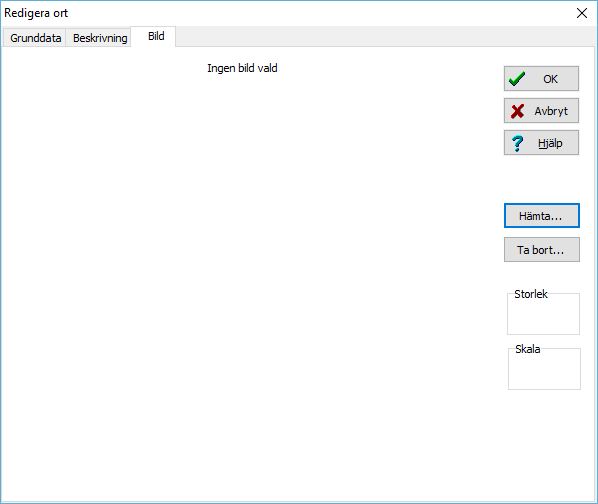598x504 pixels.
Task: Open the Beskrivning tab
Action: (x=100, y=38)
